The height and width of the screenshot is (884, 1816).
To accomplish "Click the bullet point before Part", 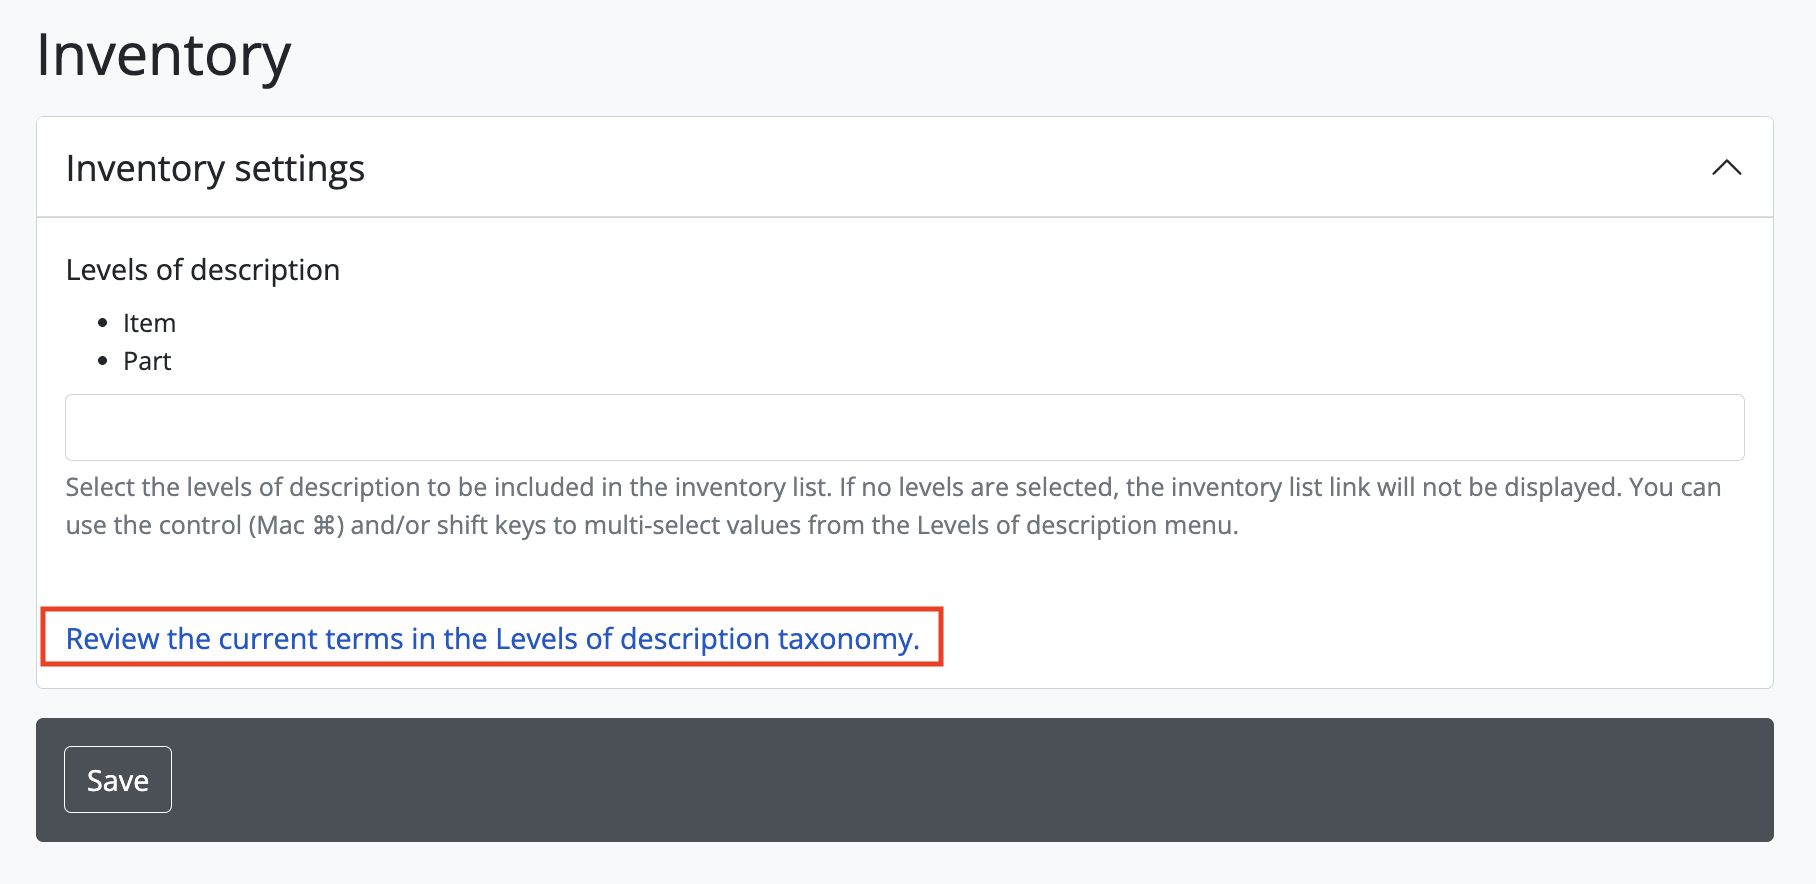I will click(x=102, y=361).
